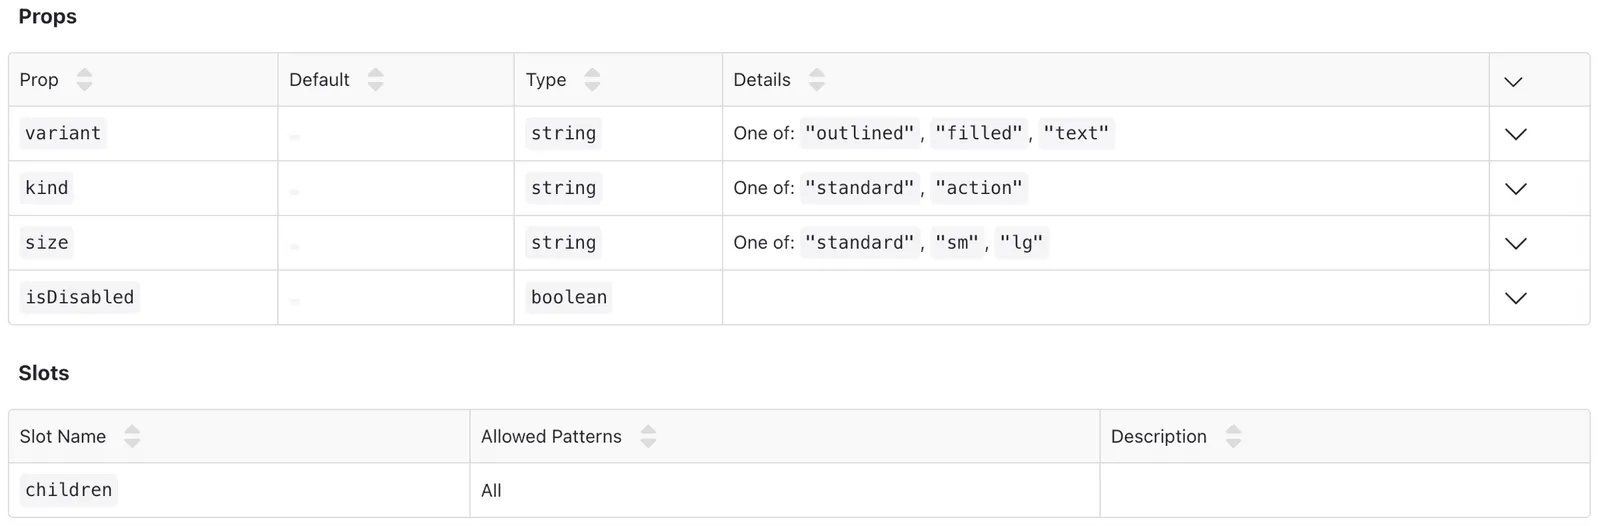Sort slots by Slot Name
The image size is (1600, 526).
tap(132, 436)
